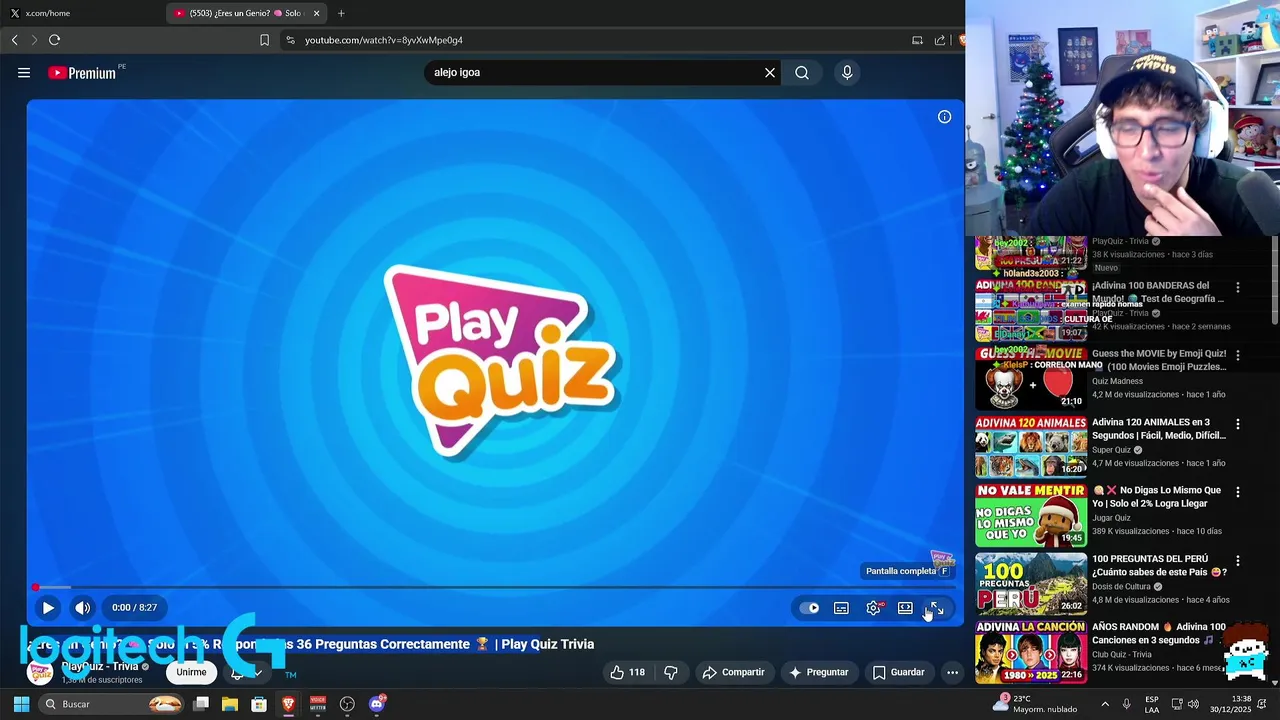
Task: Open more actions three-dot menu below video
Action: coord(952,672)
